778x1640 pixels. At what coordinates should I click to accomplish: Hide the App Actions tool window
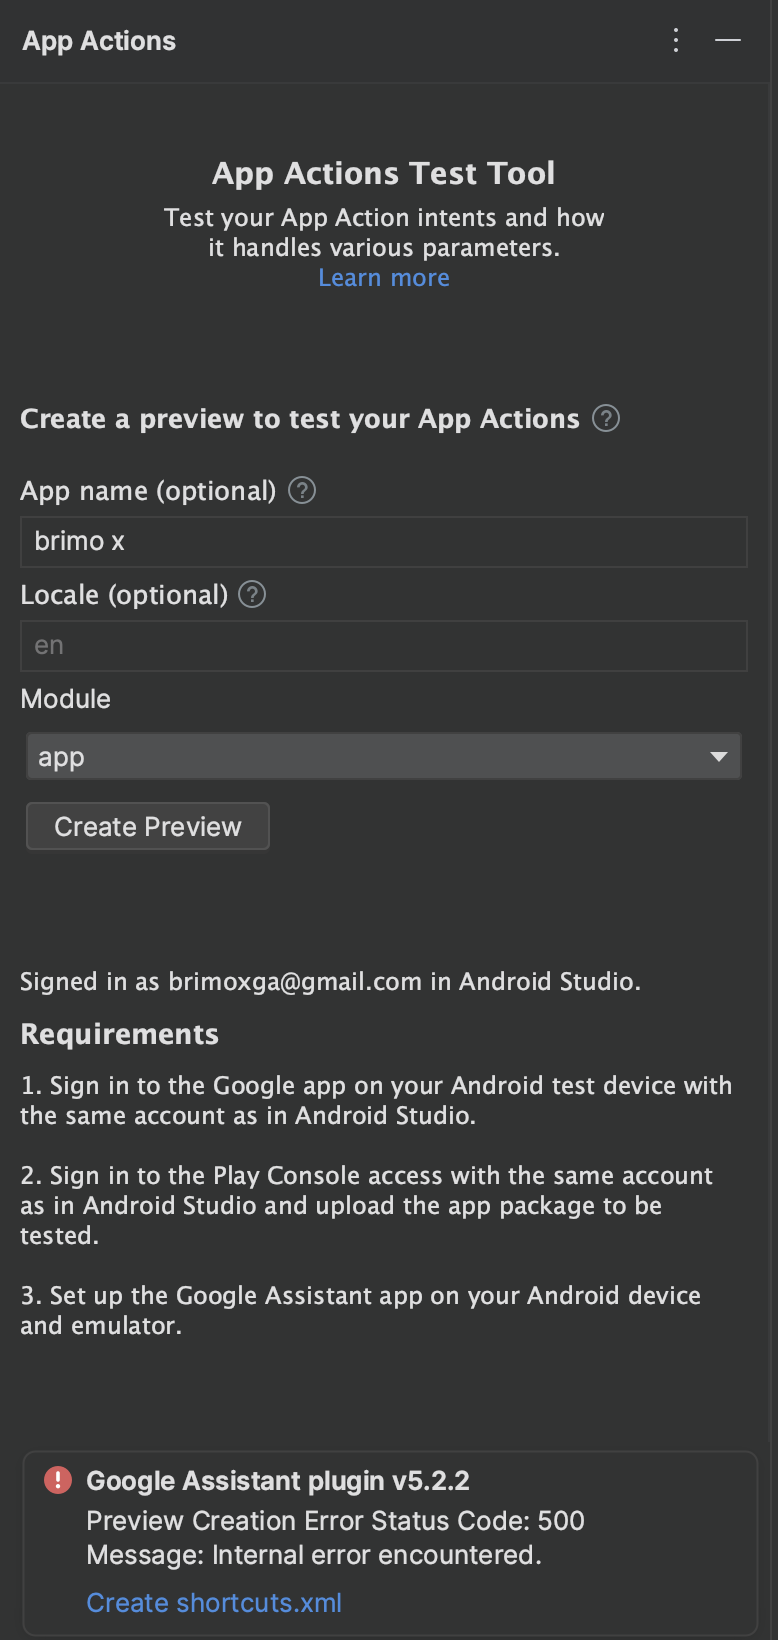coord(728,40)
